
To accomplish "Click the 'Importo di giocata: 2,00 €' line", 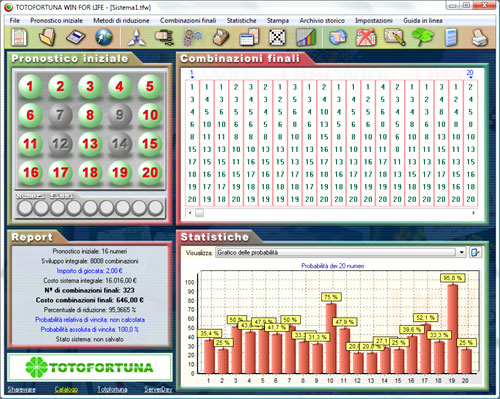I will tap(90, 271).
